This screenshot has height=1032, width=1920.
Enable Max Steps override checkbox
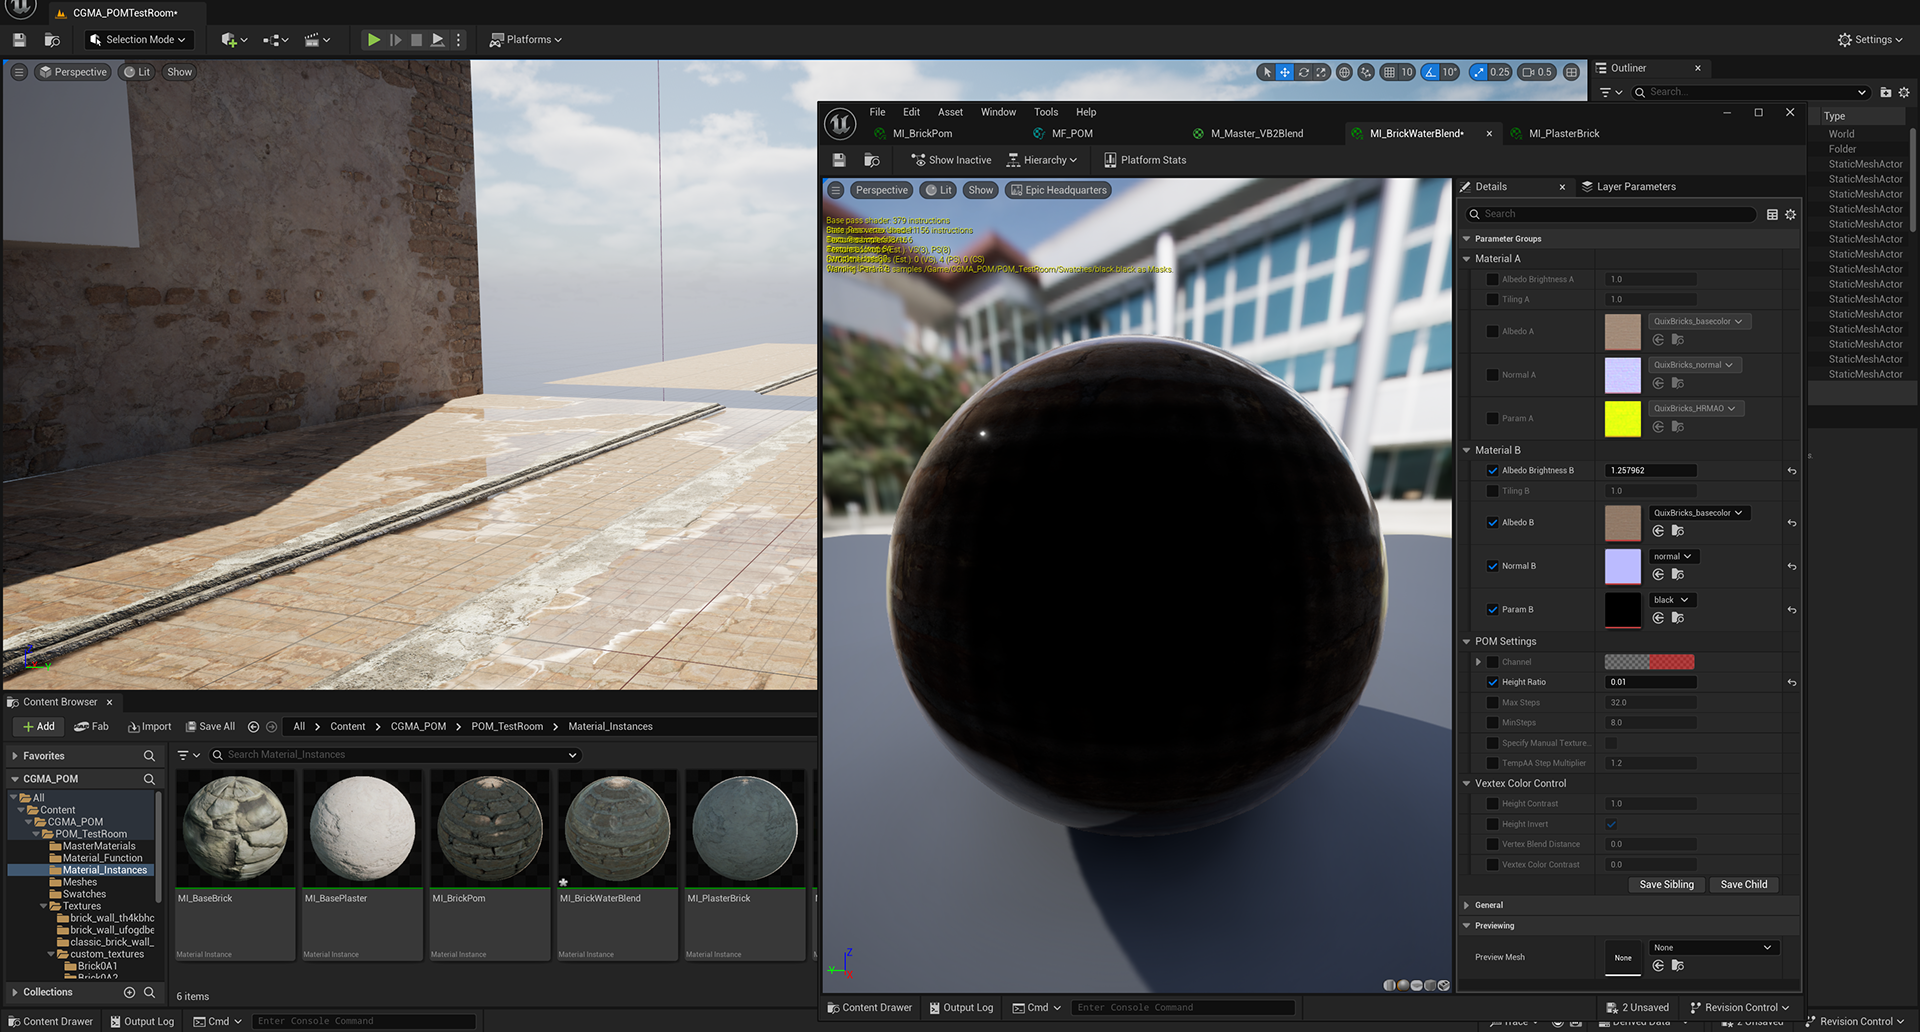[x=1493, y=703]
